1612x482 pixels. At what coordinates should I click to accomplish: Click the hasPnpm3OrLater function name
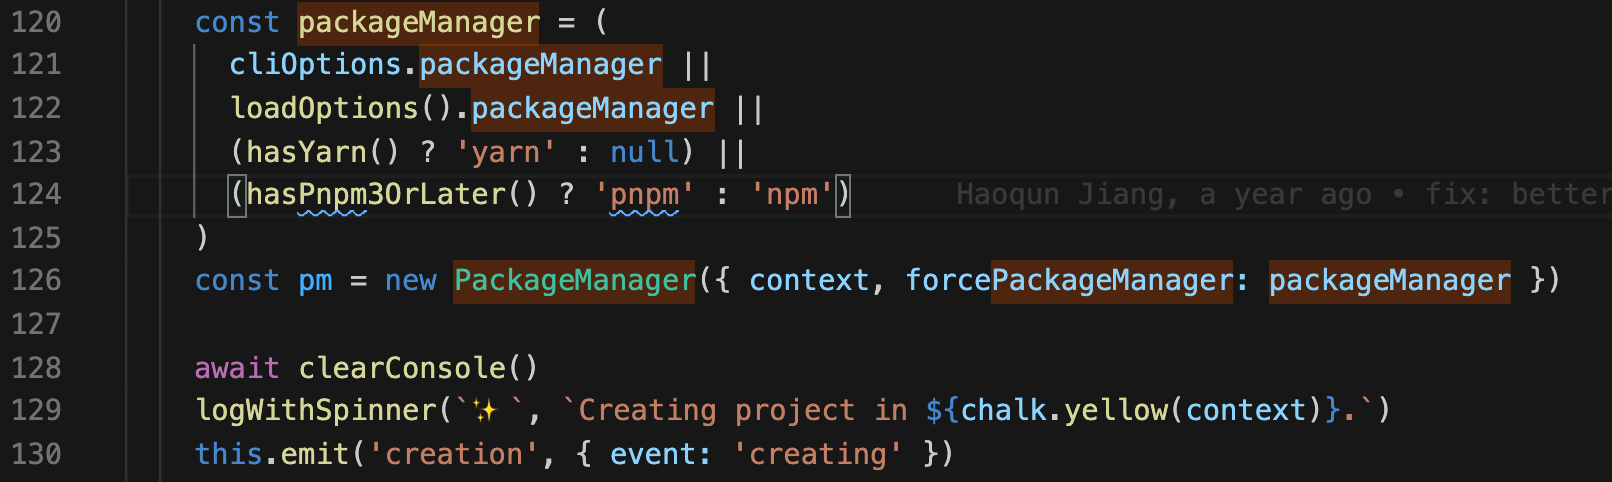pyautogui.click(x=375, y=194)
